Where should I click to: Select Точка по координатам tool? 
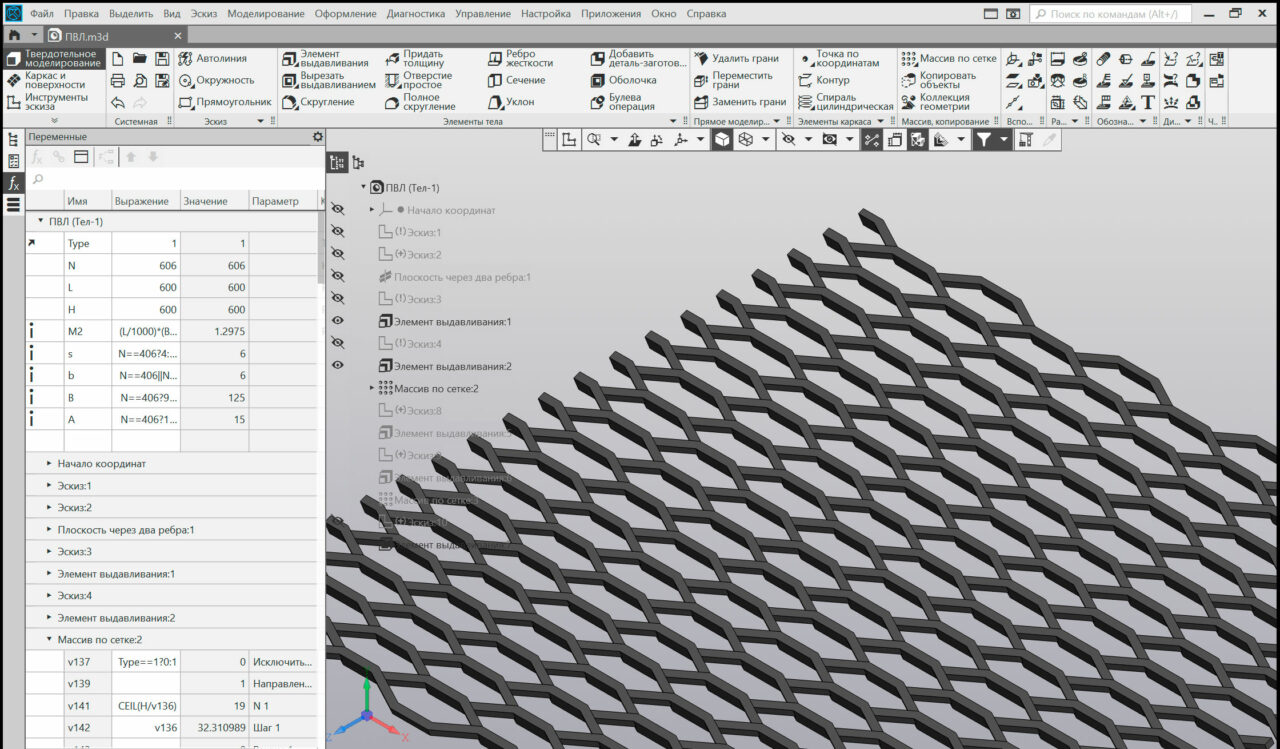pyautogui.click(x=838, y=58)
